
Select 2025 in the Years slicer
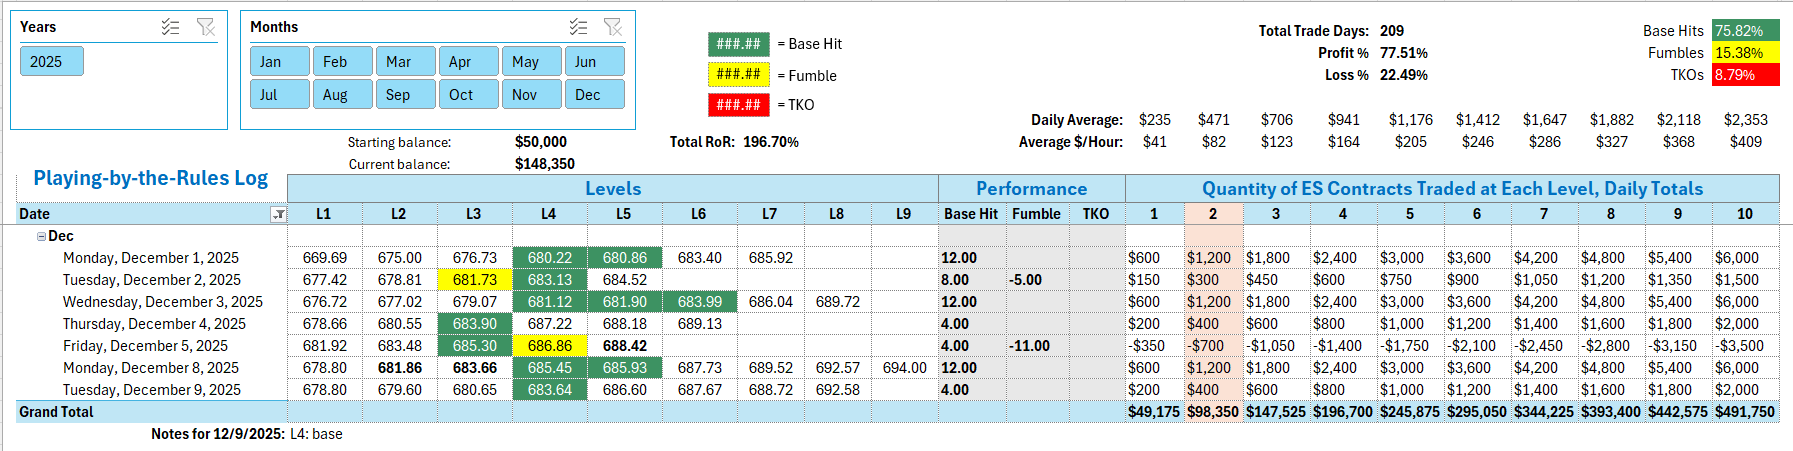coord(51,62)
